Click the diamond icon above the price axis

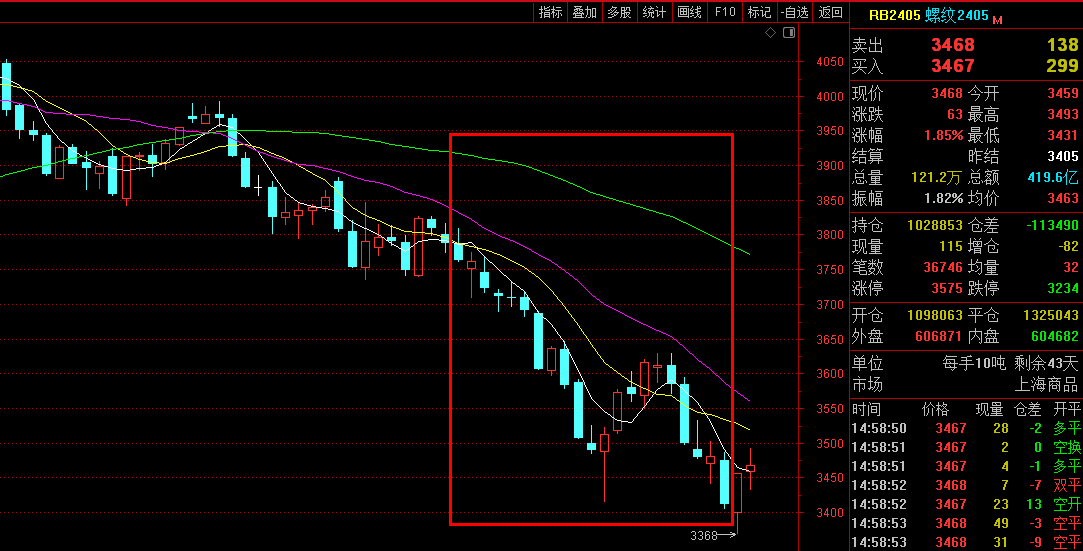[770, 33]
